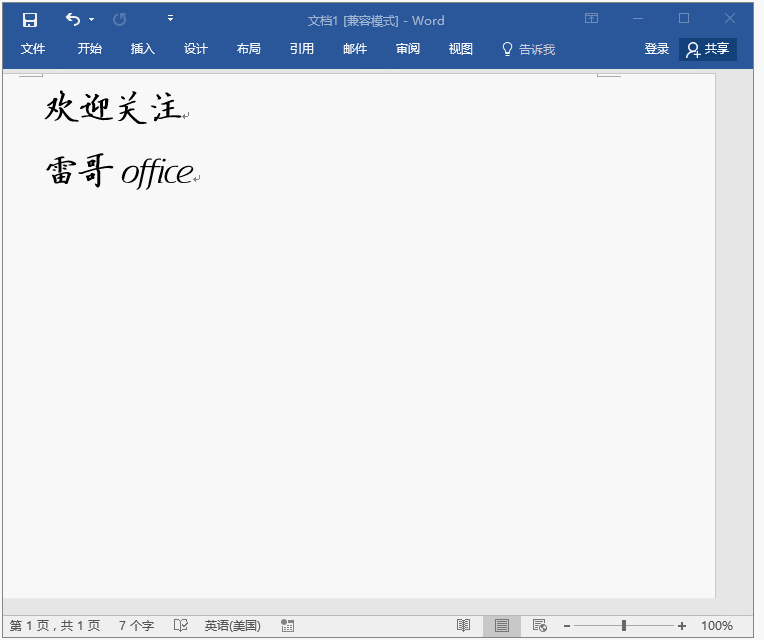Click the greyed-out redo icon
Image resolution: width=764 pixels, height=640 pixels.
[x=119, y=19]
